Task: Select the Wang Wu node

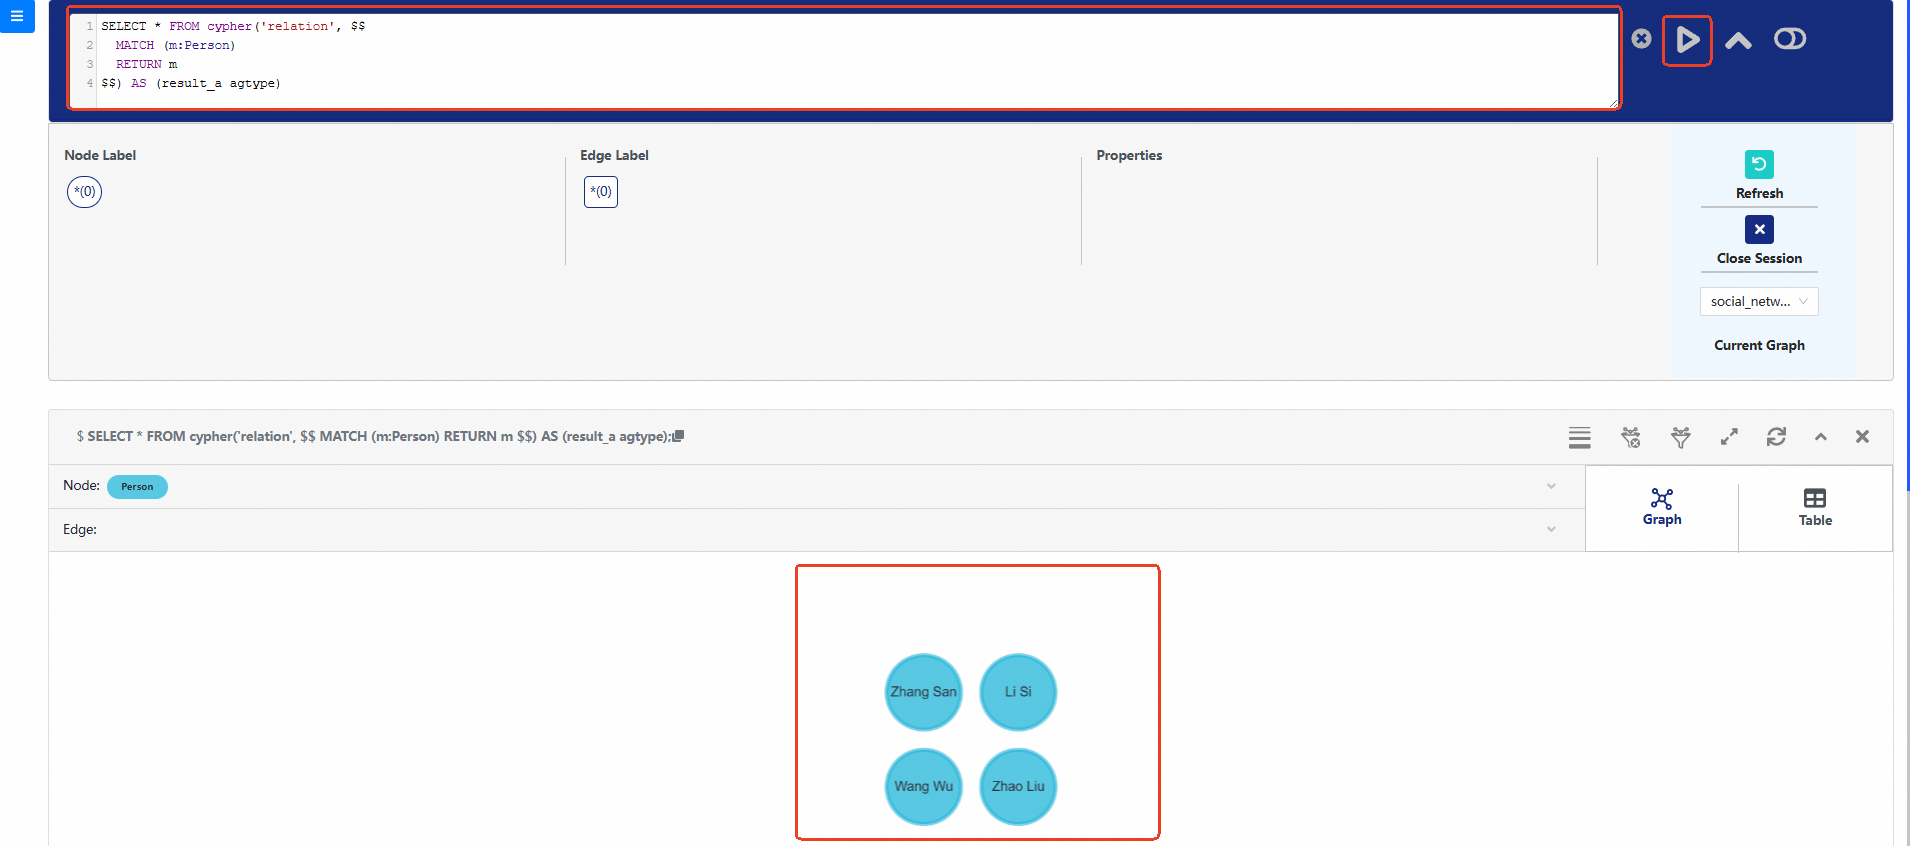Action: pyautogui.click(x=923, y=787)
